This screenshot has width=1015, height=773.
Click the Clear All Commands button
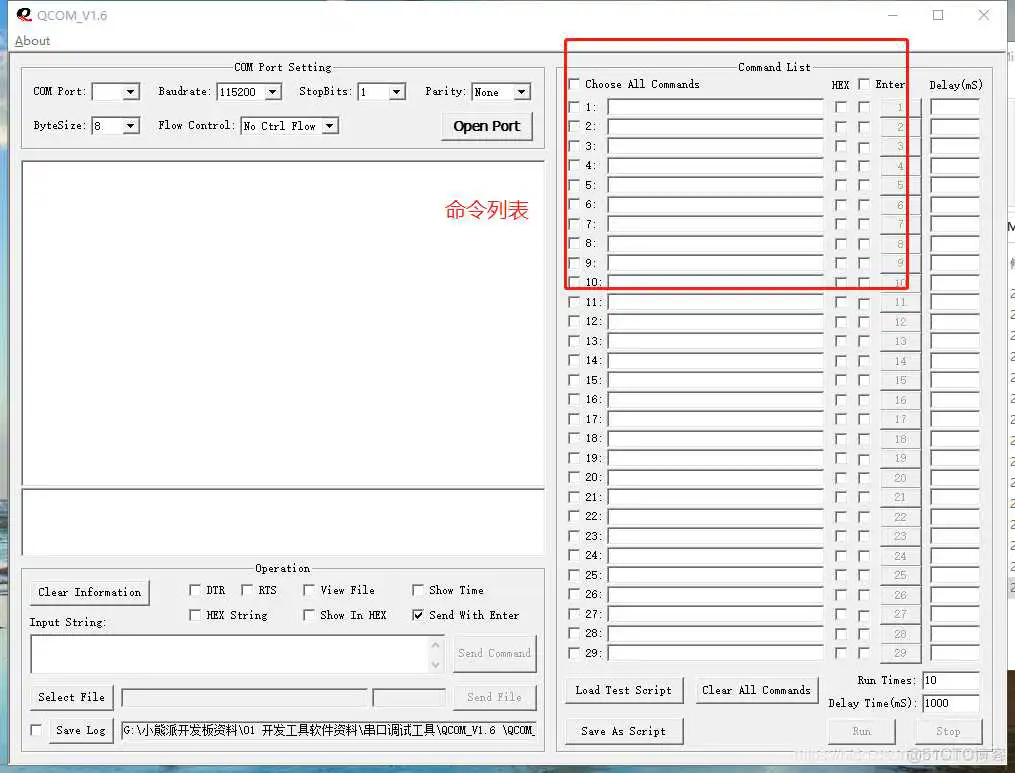point(756,690)
